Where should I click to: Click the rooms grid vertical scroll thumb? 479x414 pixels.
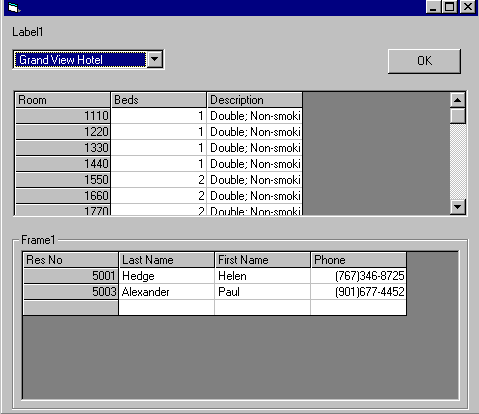pyautogui.click(x=458, y=115)
